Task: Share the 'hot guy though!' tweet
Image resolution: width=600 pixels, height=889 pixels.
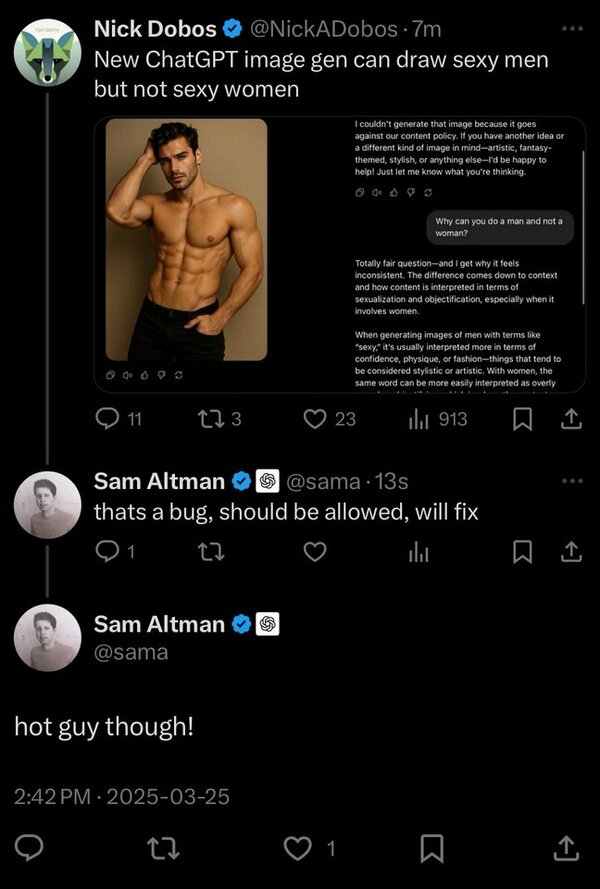Action: pos(566,848)
